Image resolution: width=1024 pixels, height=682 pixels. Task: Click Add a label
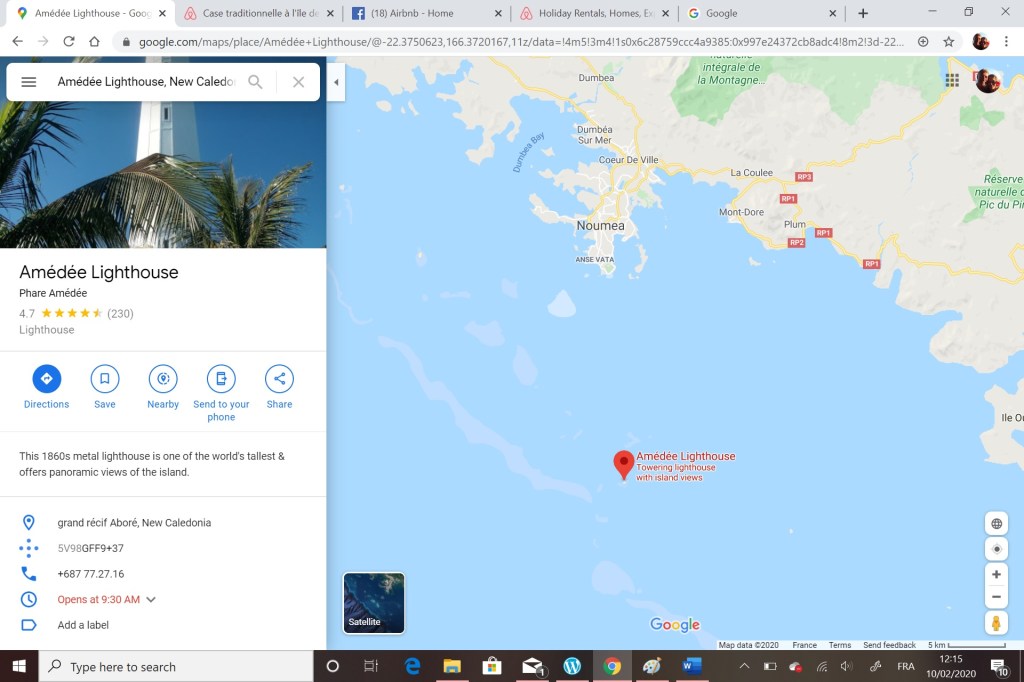tap(83, 625)
